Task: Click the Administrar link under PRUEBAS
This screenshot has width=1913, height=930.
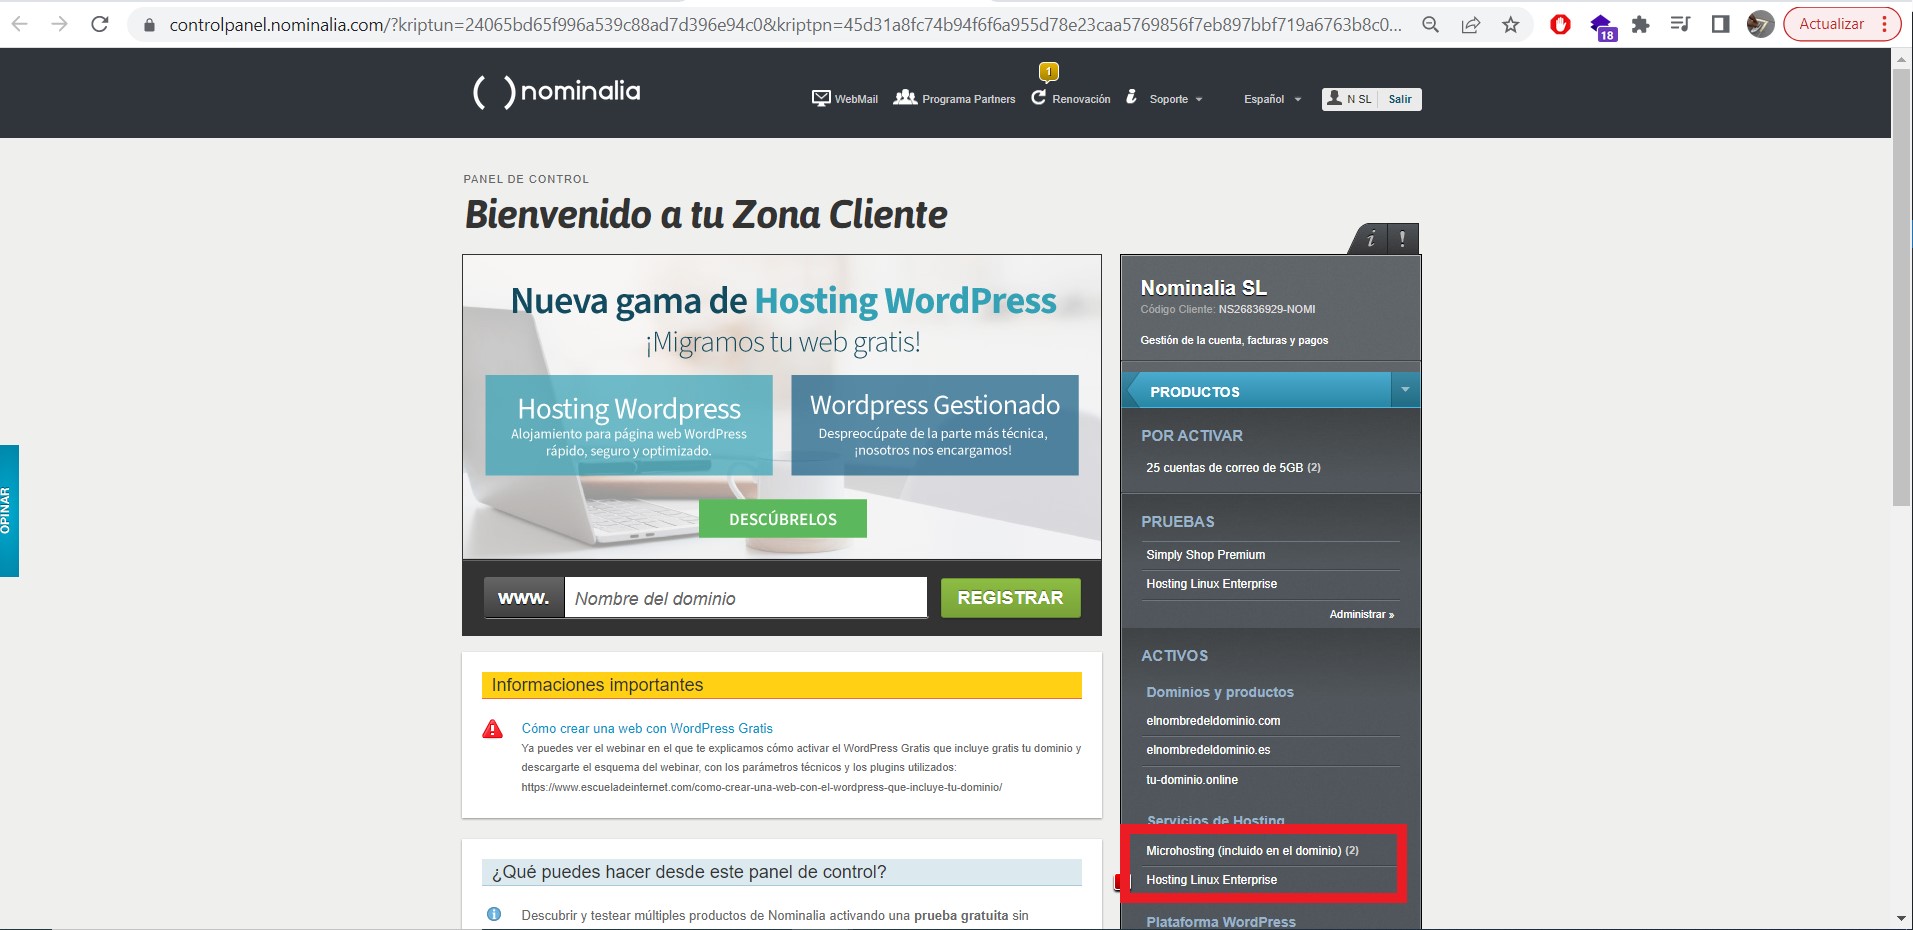Action: [x=1361, y=614]
